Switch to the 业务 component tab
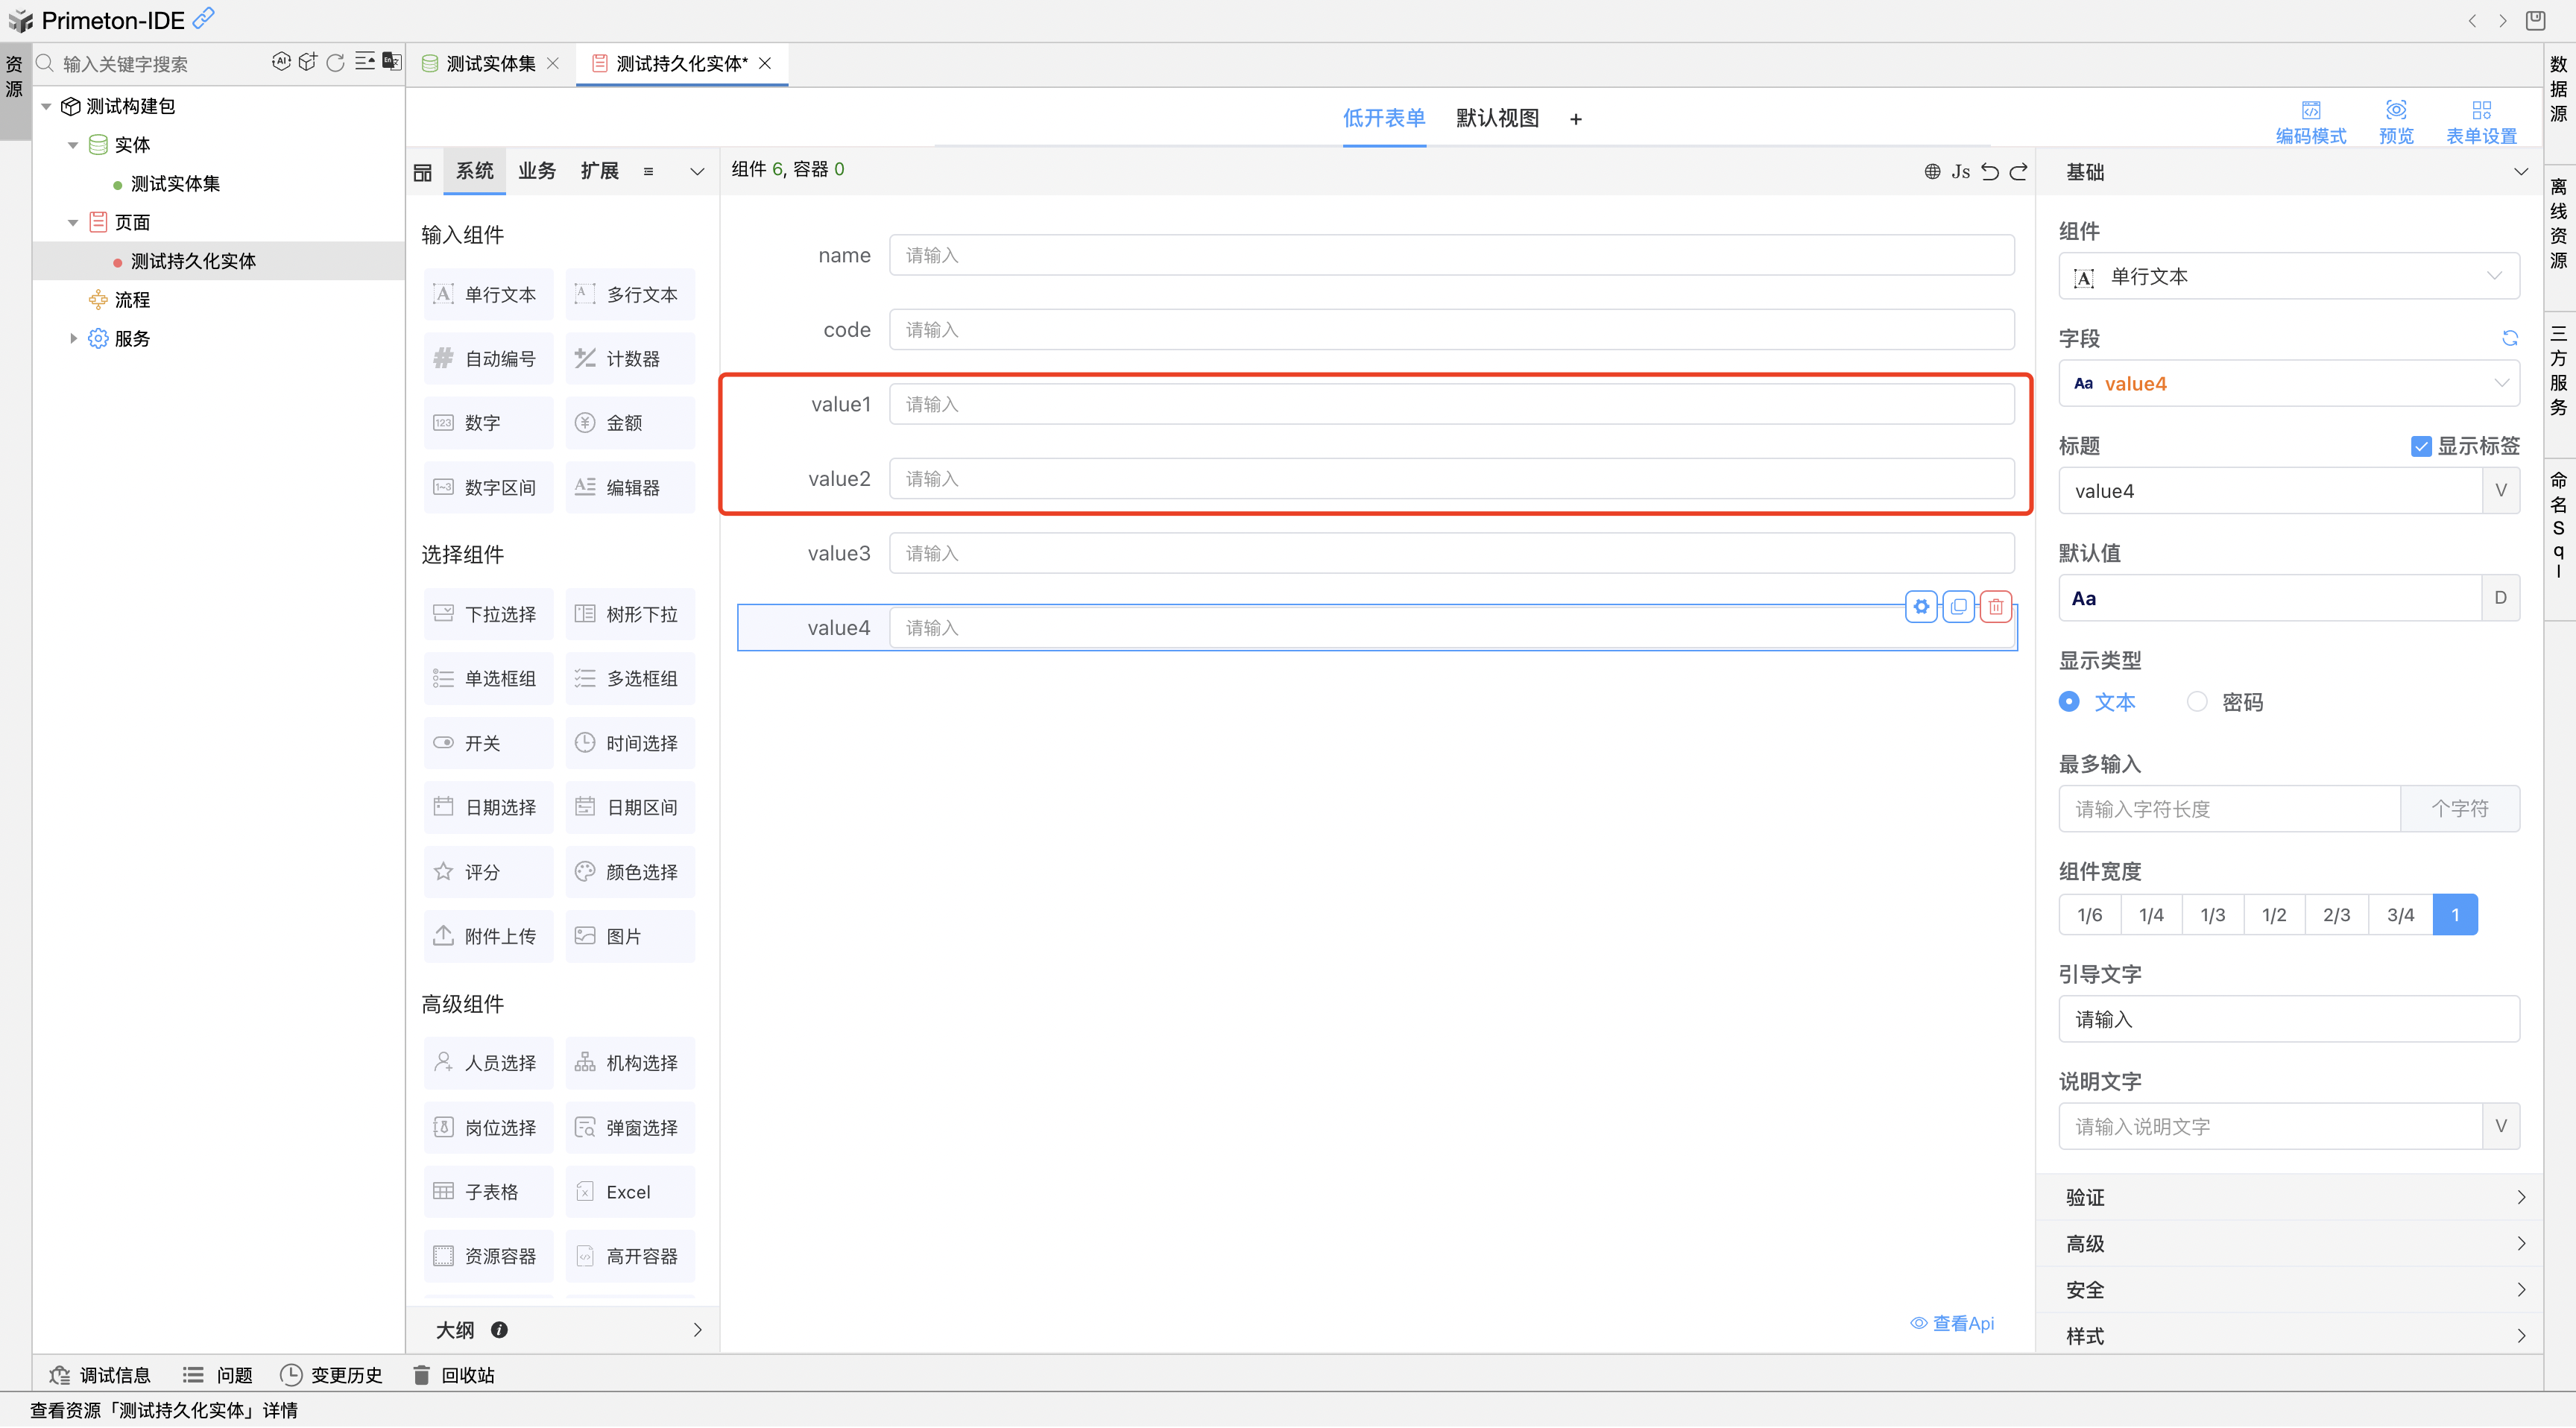Screen dimensions: 2576x1428 (536, 170)
